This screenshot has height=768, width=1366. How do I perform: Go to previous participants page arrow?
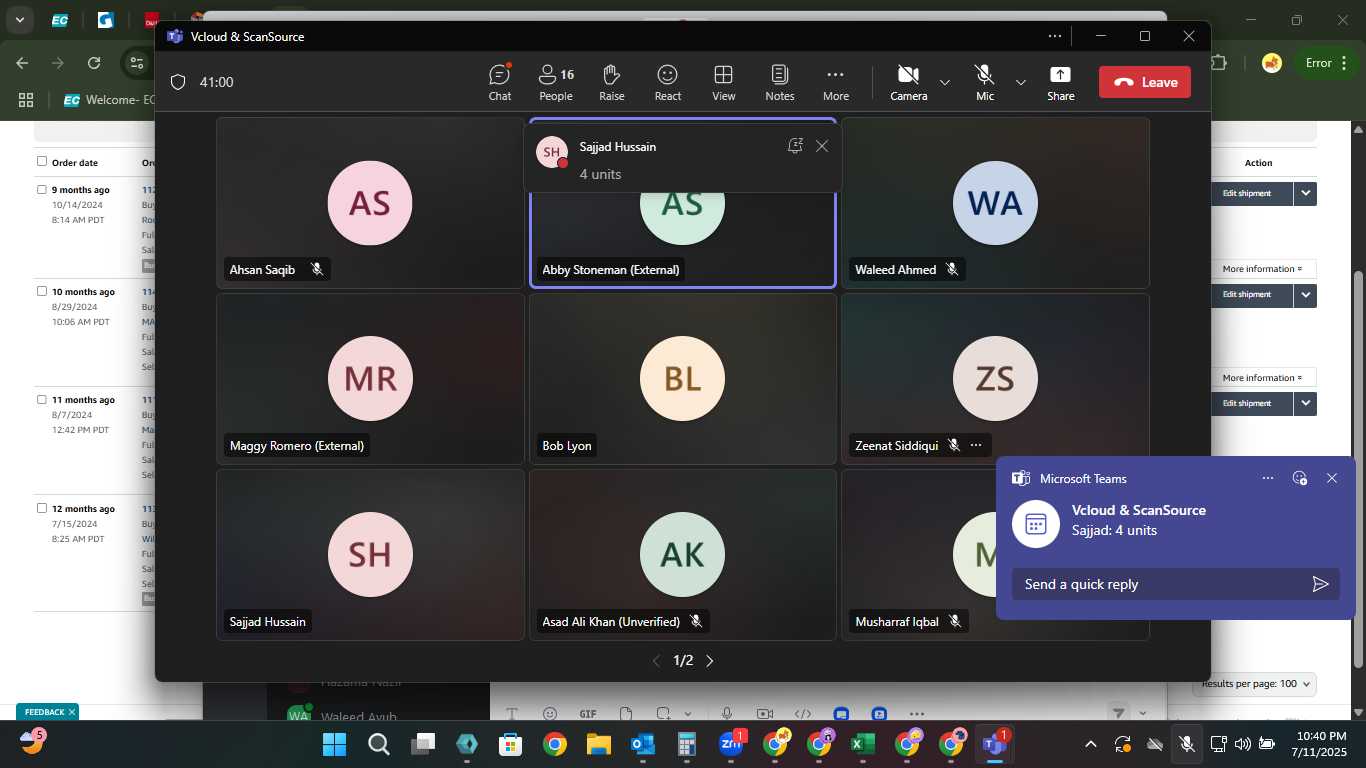(x=656, y=661)
